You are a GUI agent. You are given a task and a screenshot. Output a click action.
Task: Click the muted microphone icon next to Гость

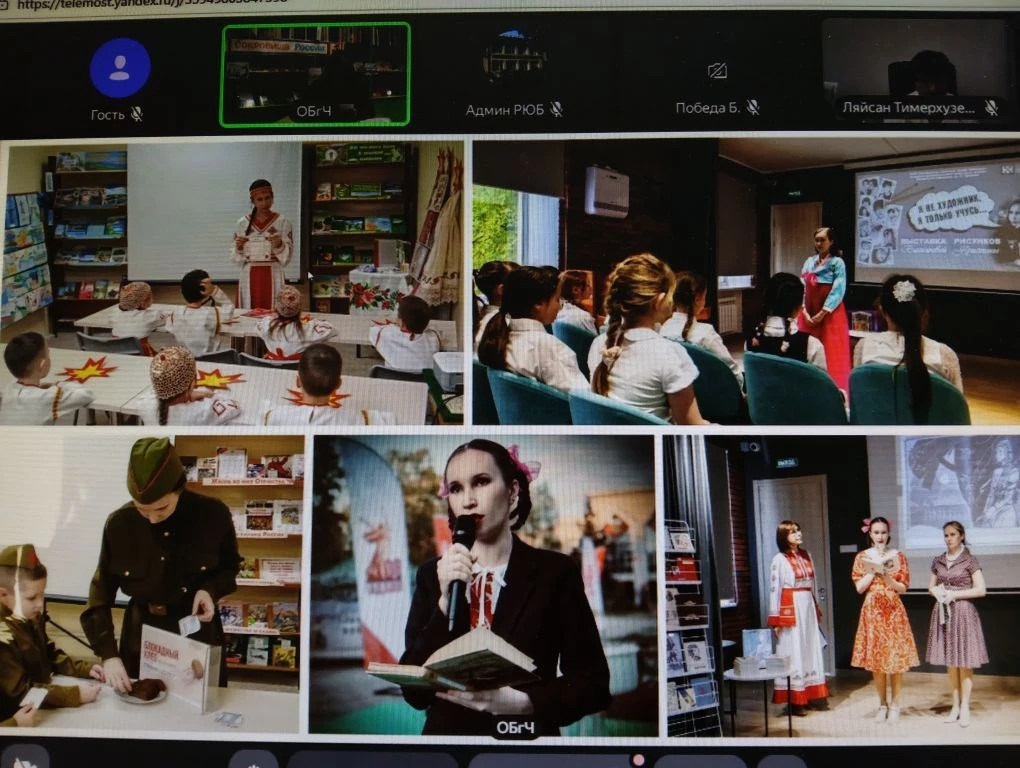137,114
